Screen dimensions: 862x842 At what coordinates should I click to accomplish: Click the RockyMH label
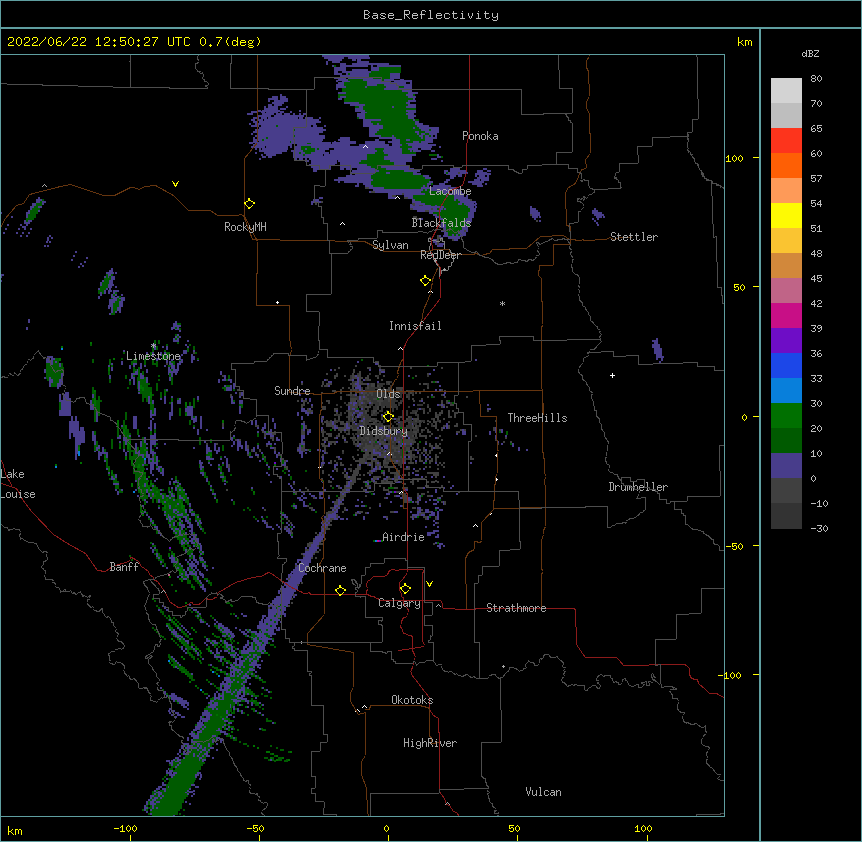pos(245,227)
